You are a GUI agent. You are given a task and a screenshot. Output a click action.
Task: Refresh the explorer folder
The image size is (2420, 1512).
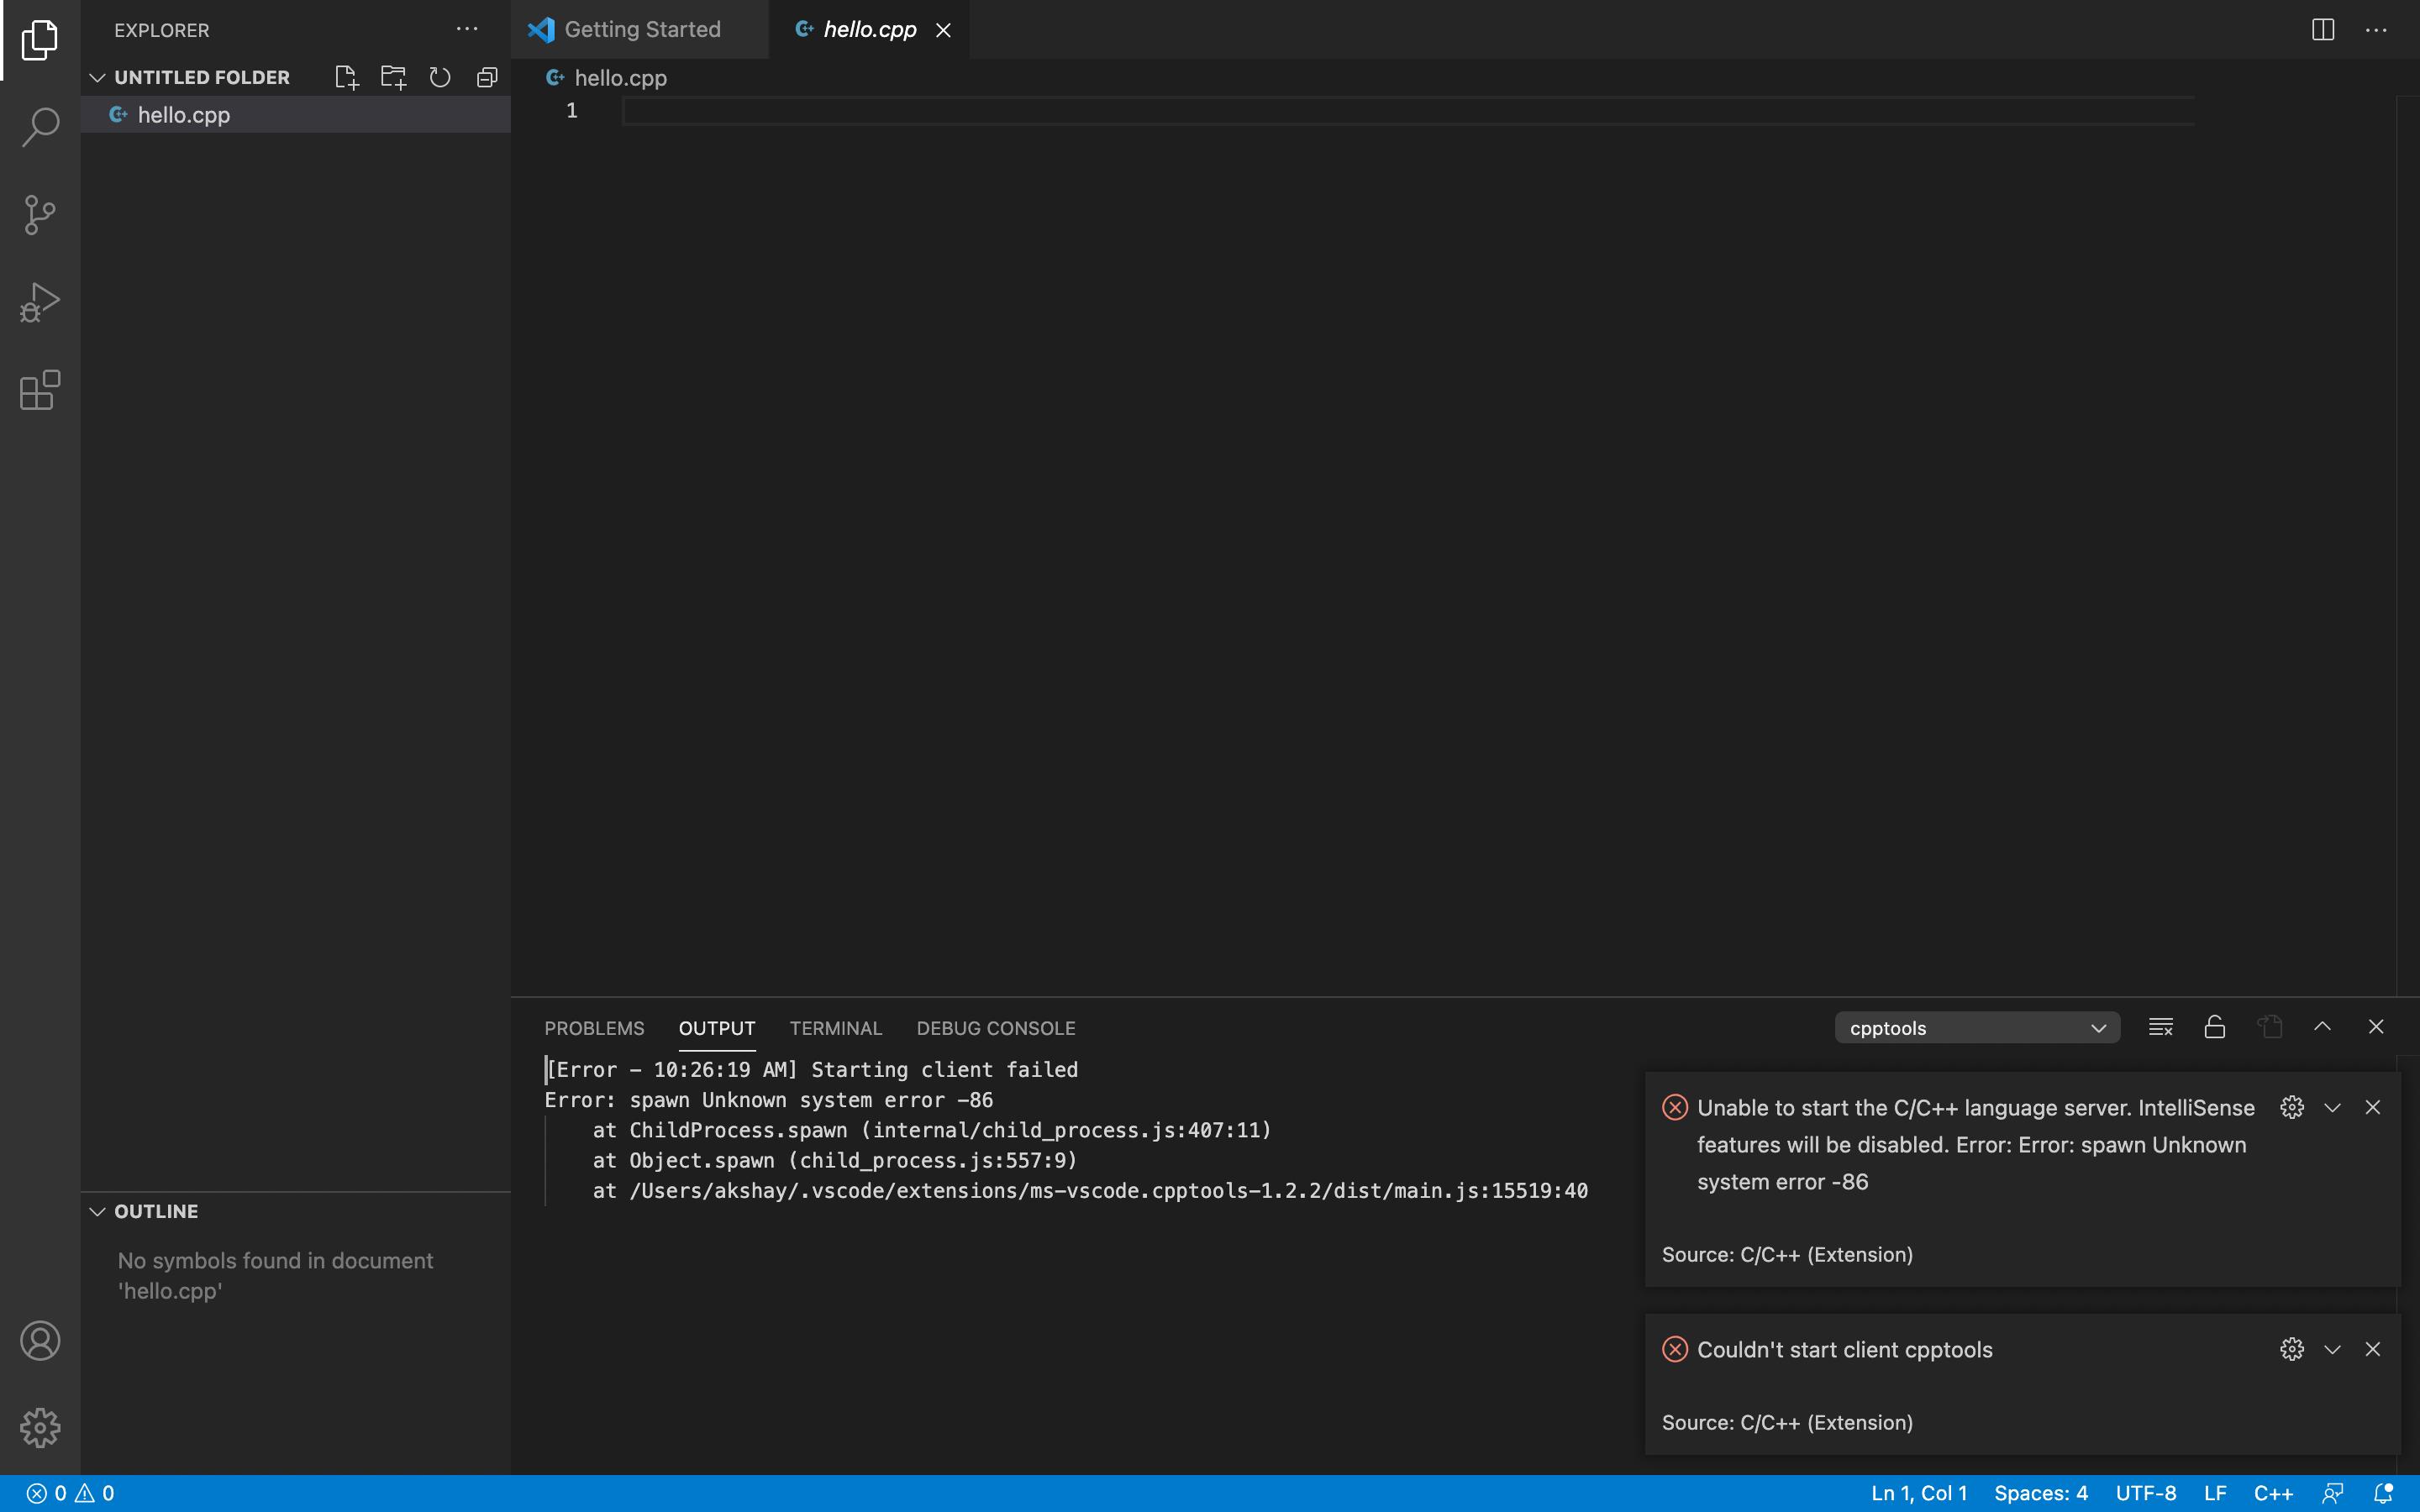point(440,77)
